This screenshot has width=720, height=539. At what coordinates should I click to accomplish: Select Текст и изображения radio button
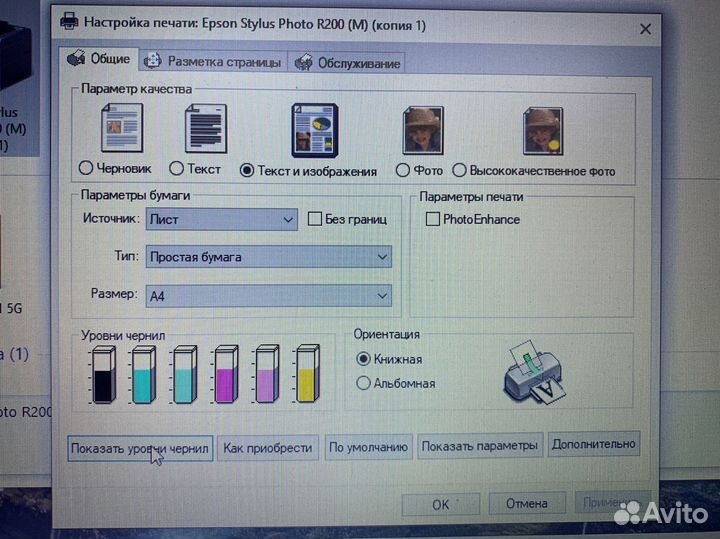click(x=247, y=170)
